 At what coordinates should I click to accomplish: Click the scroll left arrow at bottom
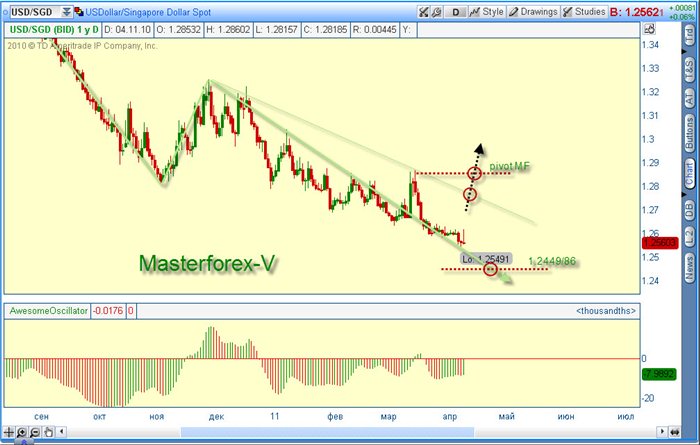(62, 432)
